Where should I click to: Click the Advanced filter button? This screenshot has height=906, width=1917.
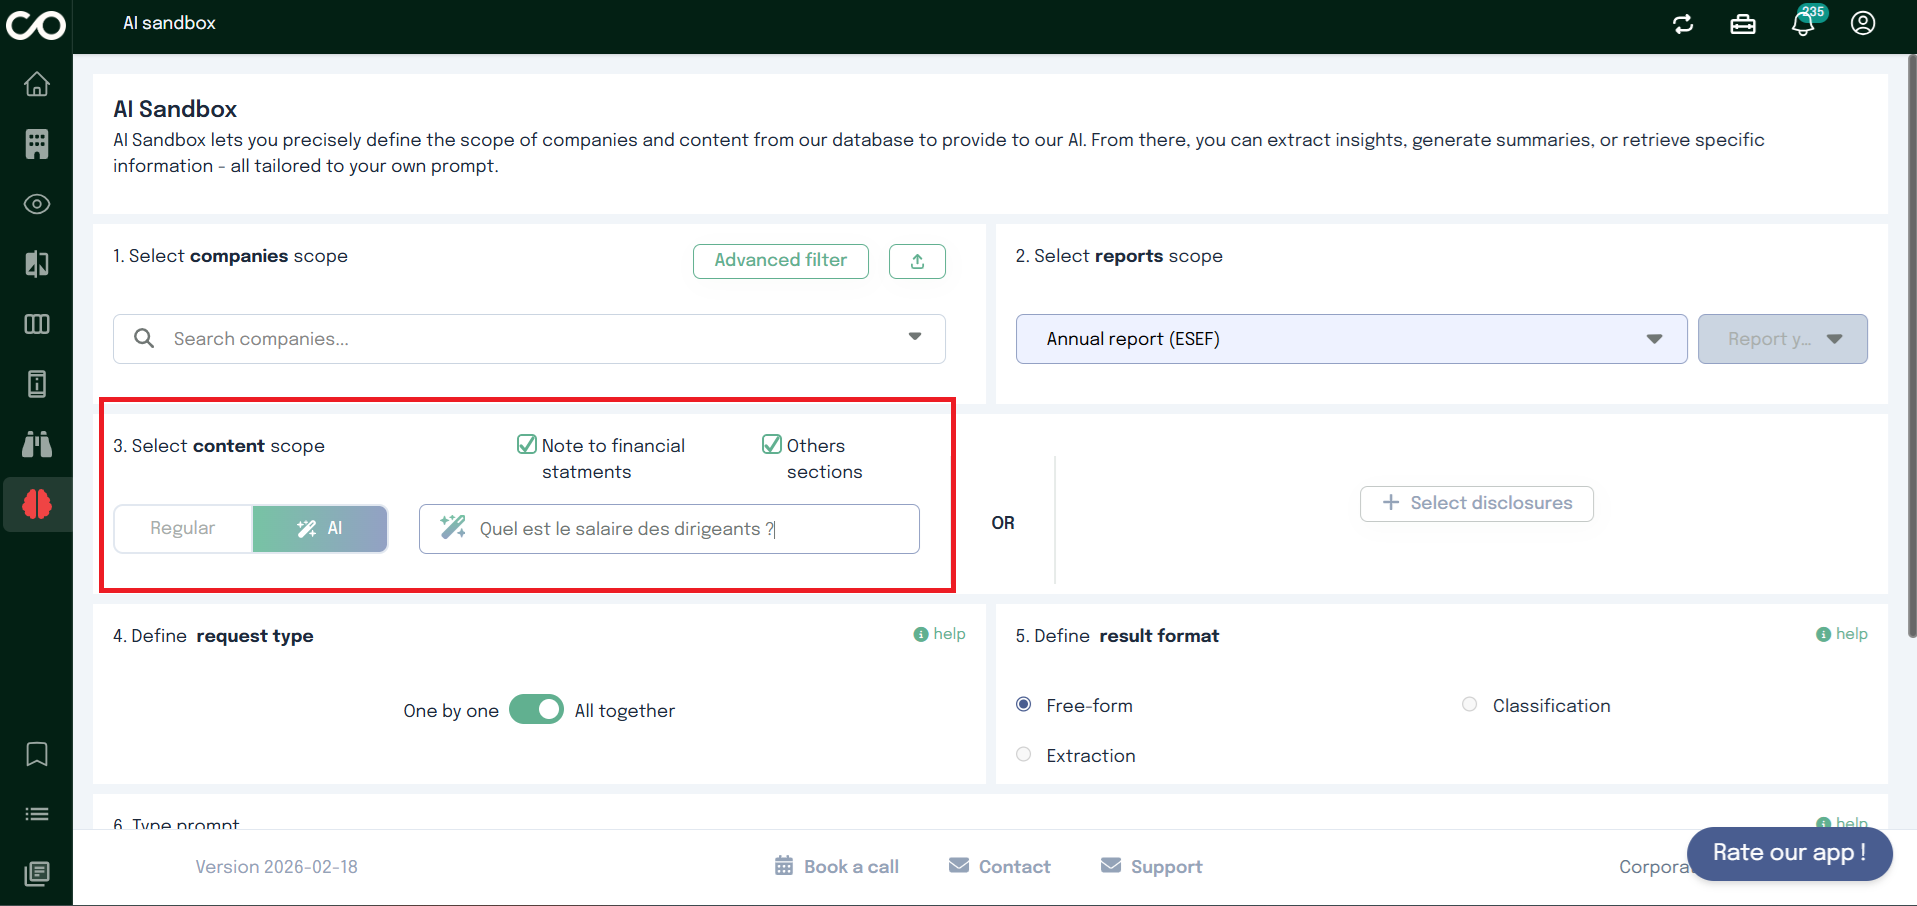pos(780,260)
